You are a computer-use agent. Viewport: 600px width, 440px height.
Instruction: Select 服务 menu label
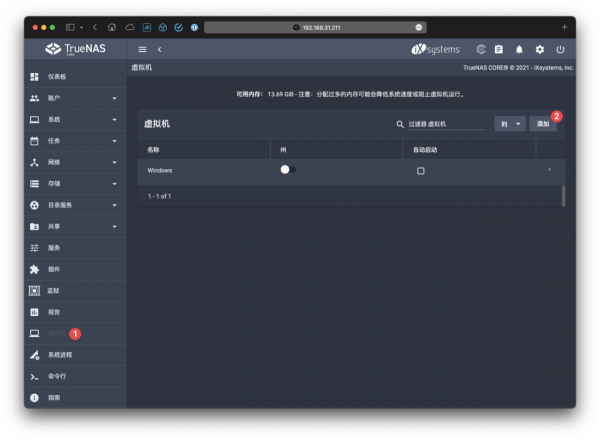(x=54, y=248)
